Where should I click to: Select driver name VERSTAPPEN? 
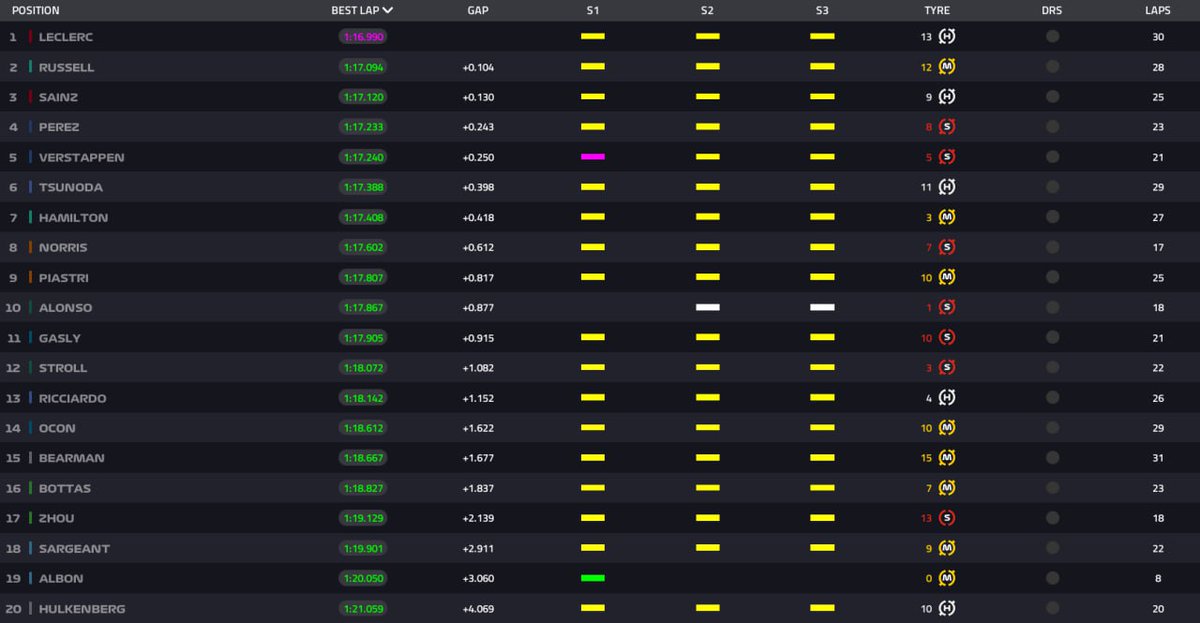(x=82, y=157)
